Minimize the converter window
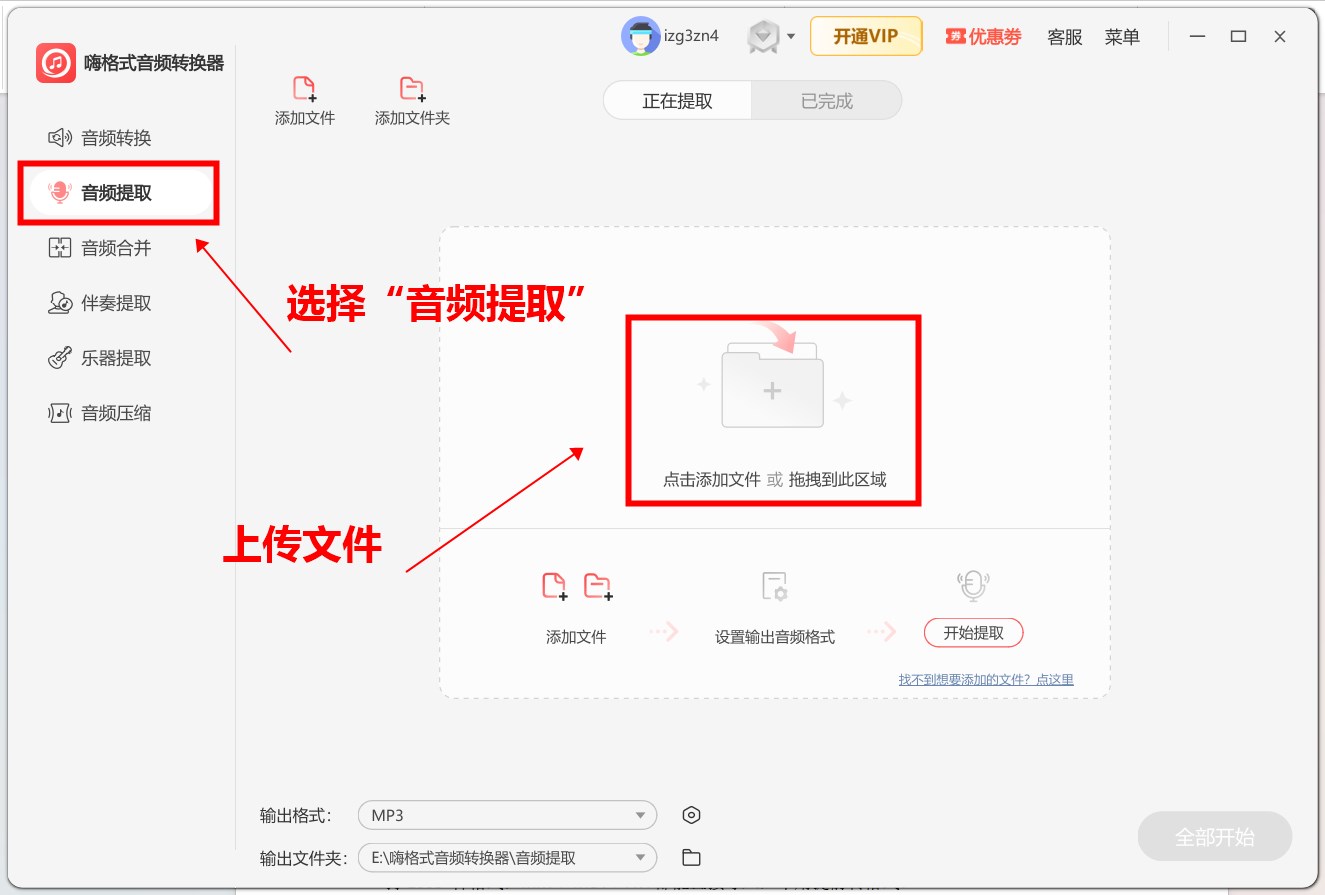Image resolution: width=1325 pixels, height=895 pixels. point(1197,37)
